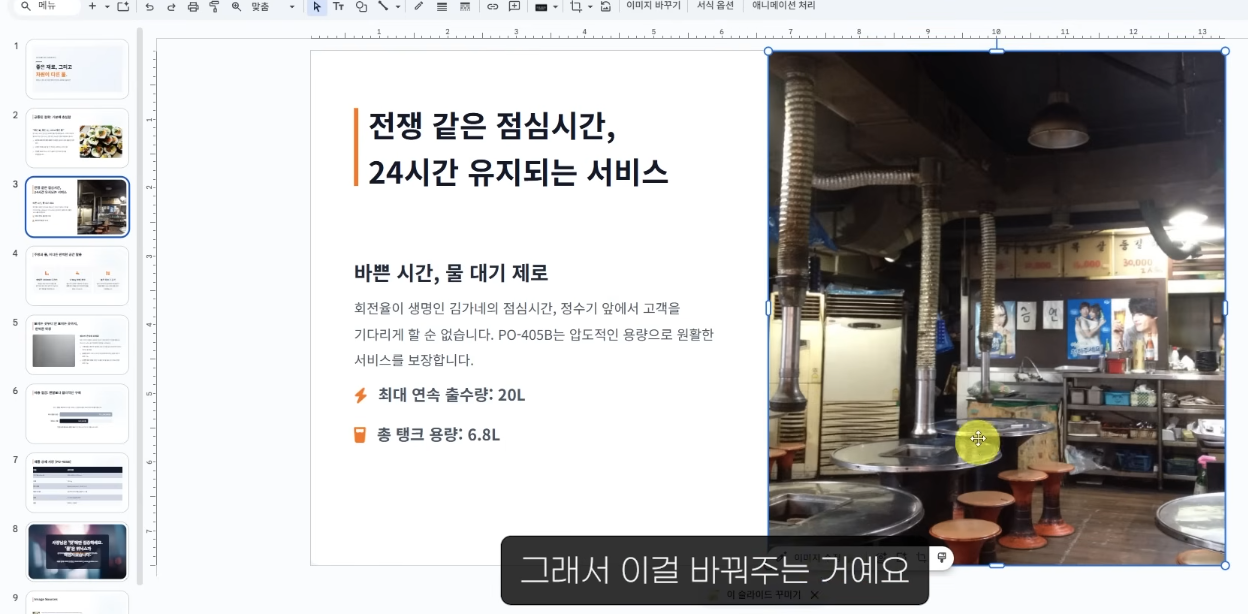The height and width of the screenshot is (614, 1248).
Task: Select the line tool
Action: click(383, 6)
